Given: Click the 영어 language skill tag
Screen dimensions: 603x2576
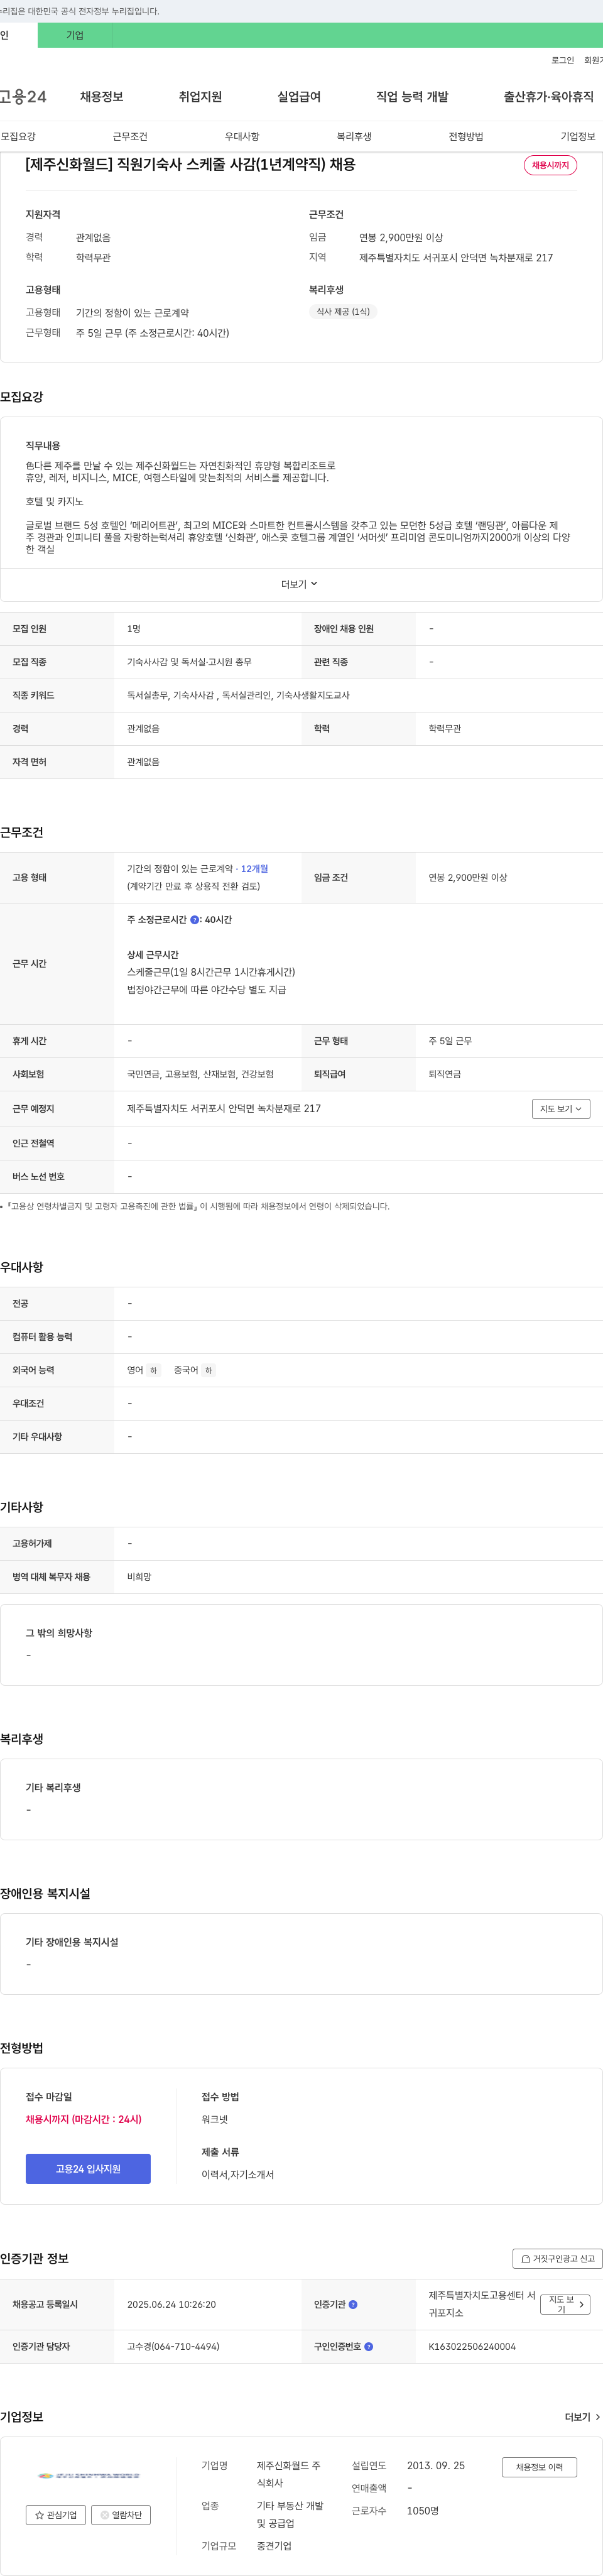Looking at the screenshot, I should (143, 1371).
